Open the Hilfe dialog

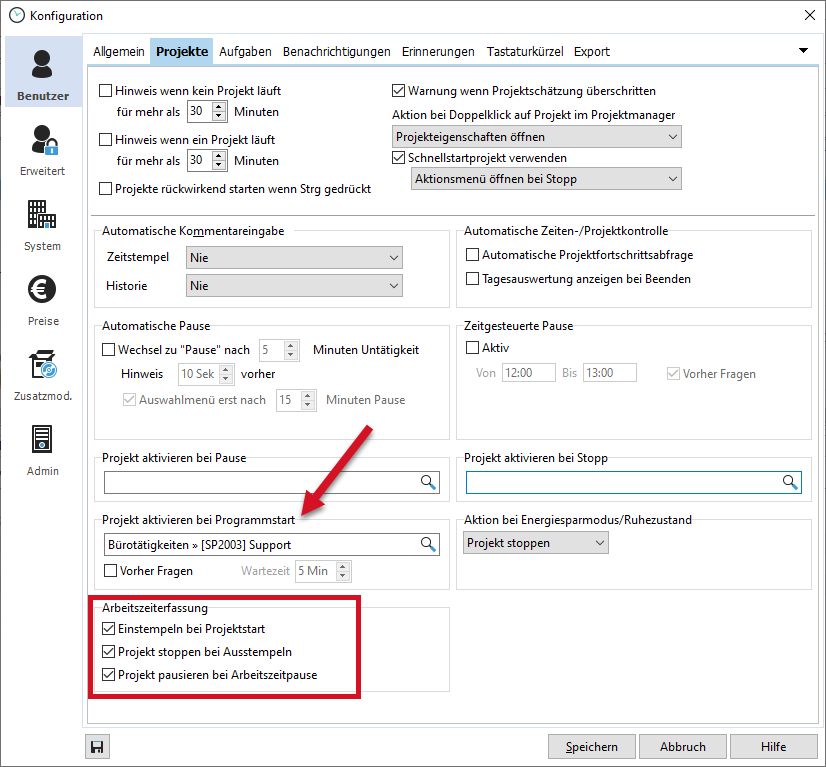pyautogui.click(x=773, y=746)
